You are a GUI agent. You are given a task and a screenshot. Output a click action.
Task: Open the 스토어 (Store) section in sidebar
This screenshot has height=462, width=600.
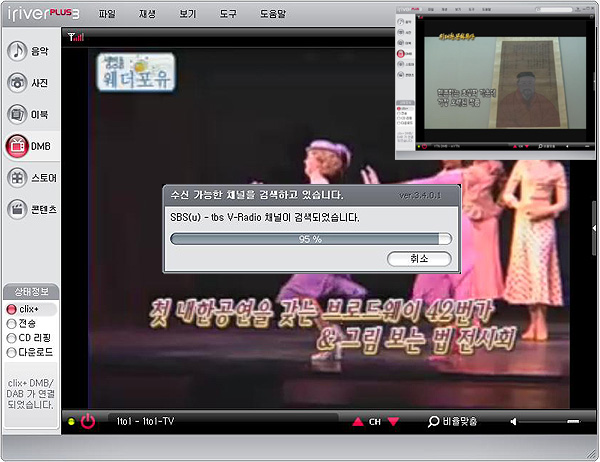pyautogui.click(x=31, y=178)
